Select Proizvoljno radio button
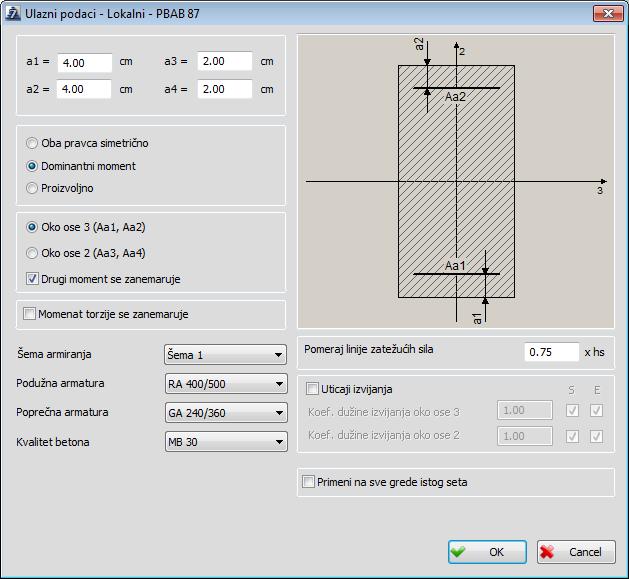This screenshot has height=579, width=629. click(32, 188)
